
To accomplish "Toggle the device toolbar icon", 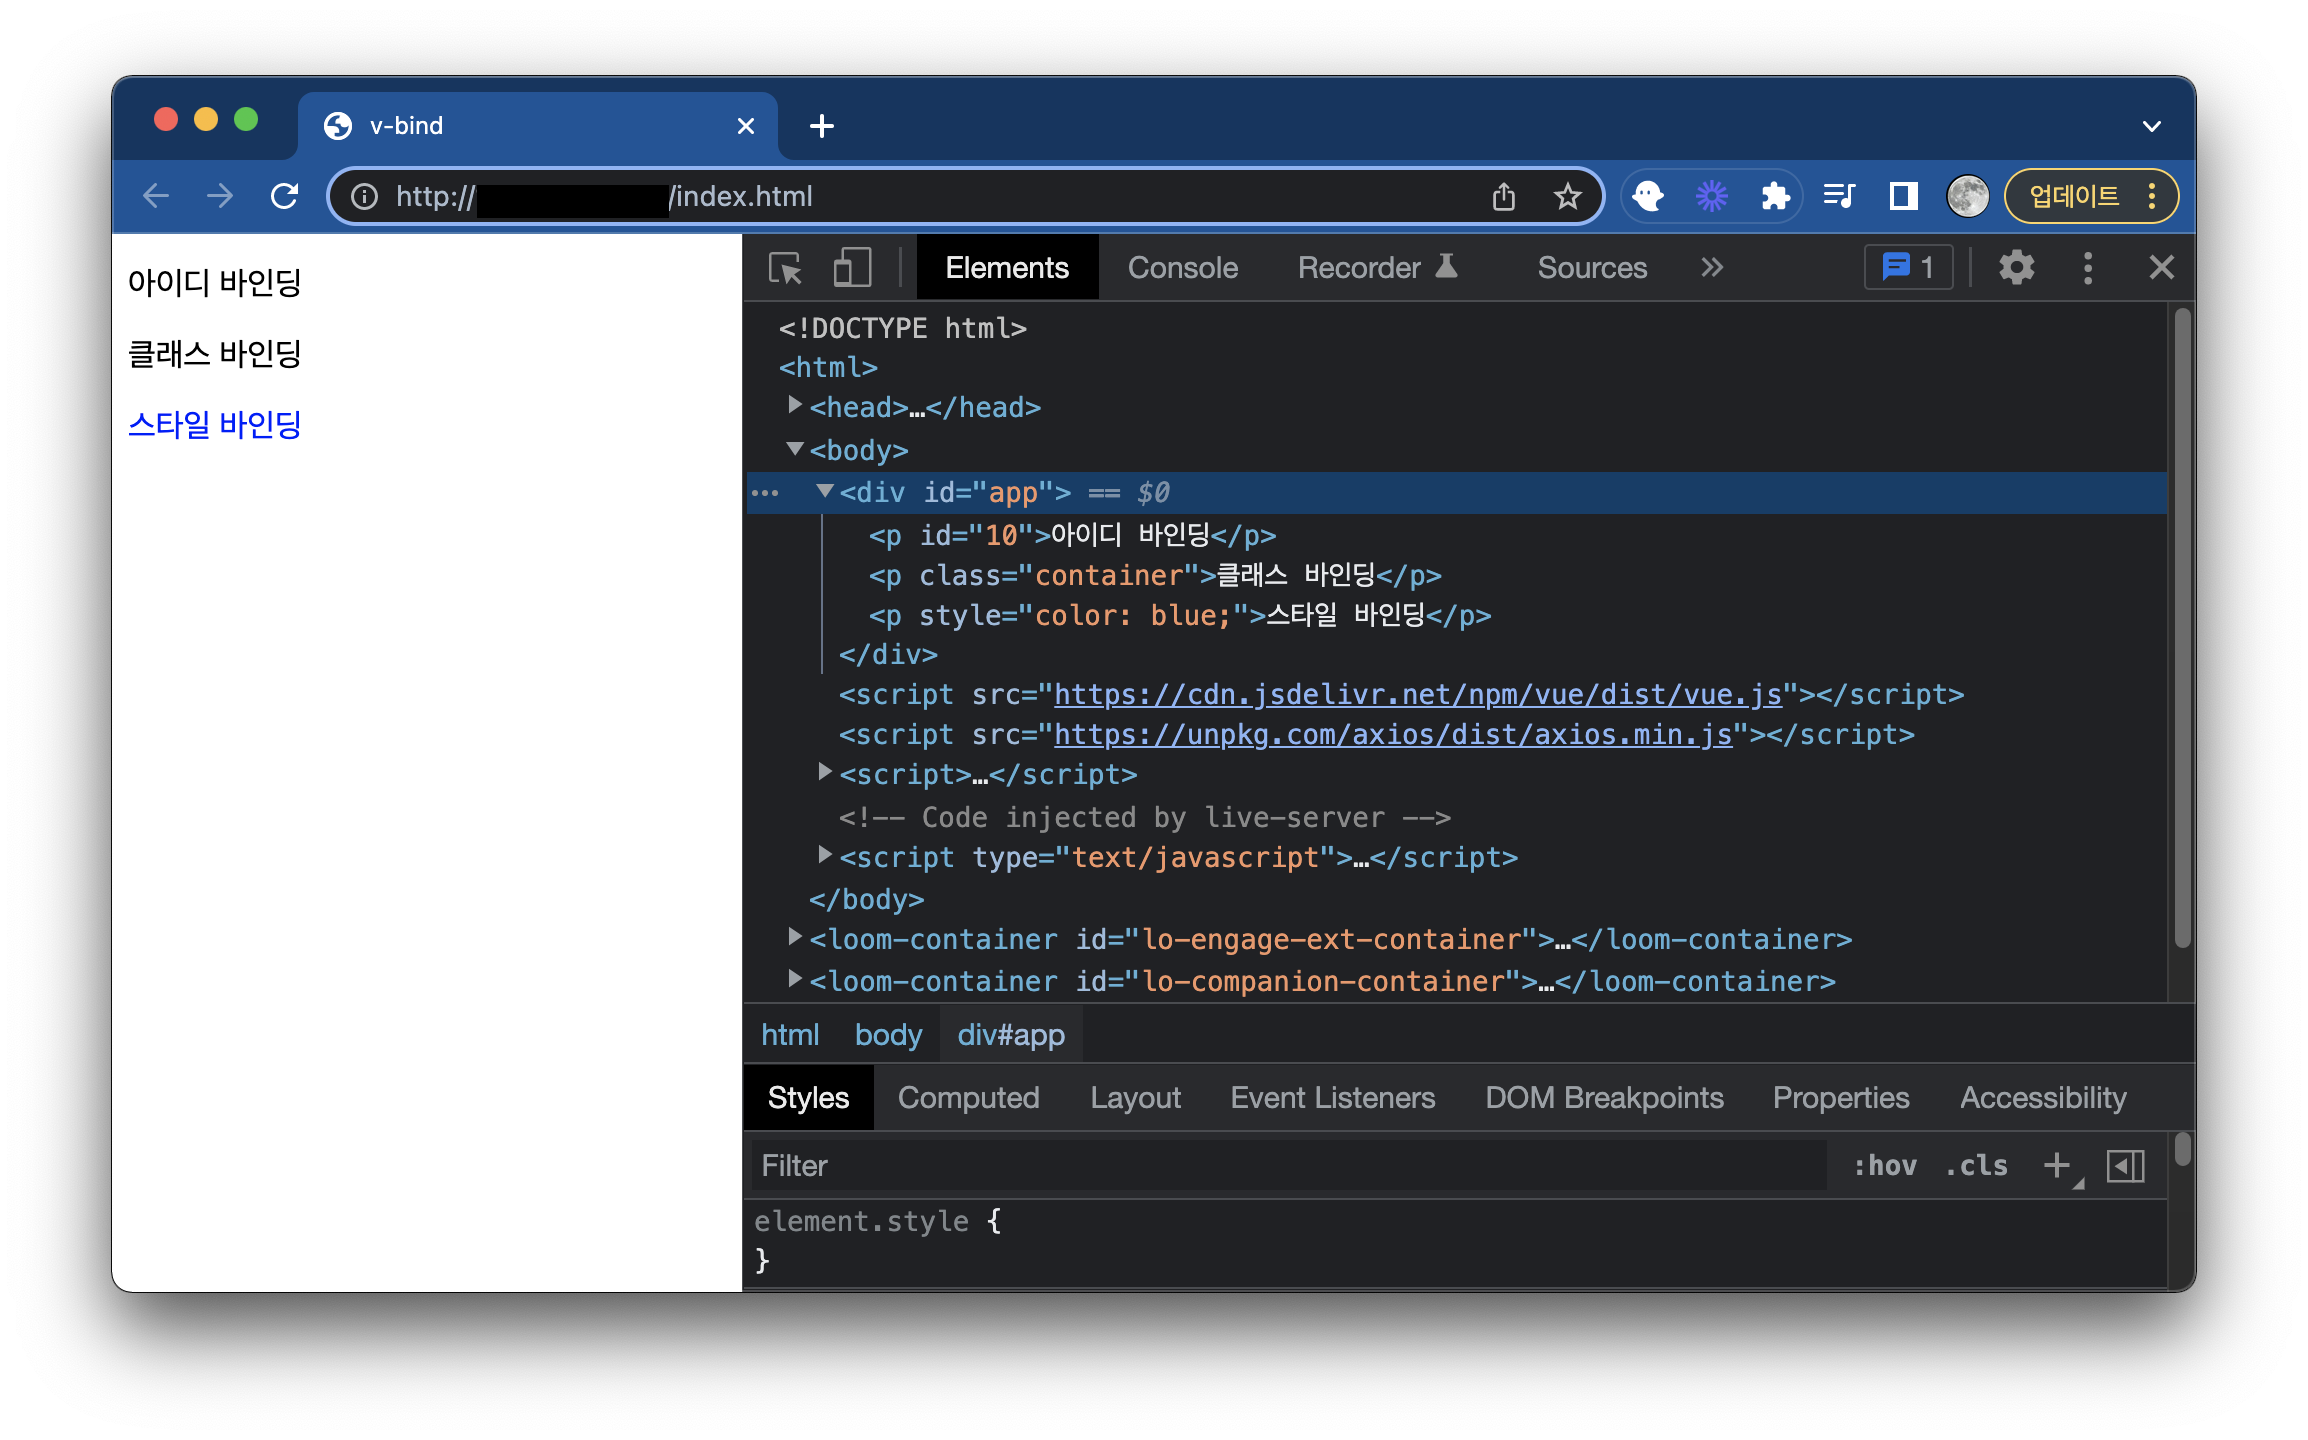I will pyautogui.click(x=852, y=268).
